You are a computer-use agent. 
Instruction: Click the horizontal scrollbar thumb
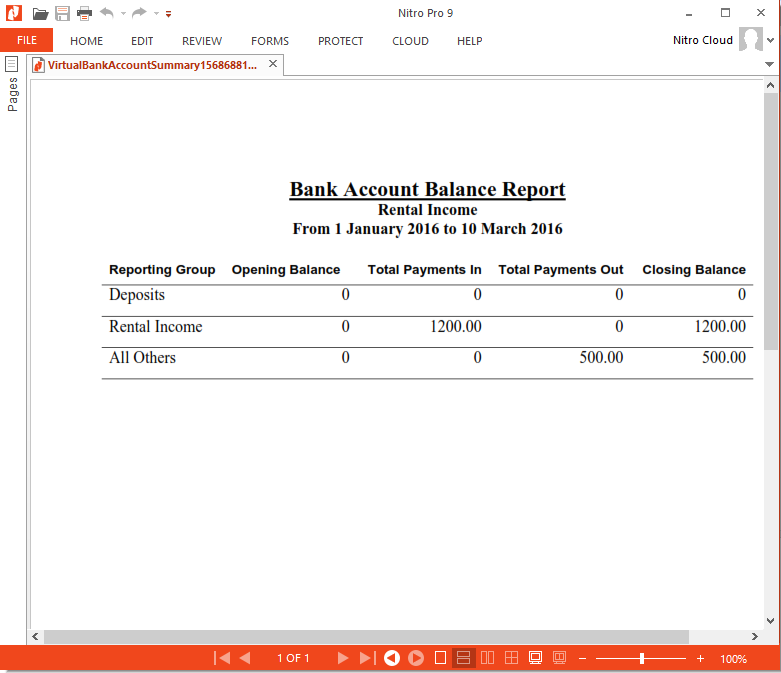tap(366, 636)
